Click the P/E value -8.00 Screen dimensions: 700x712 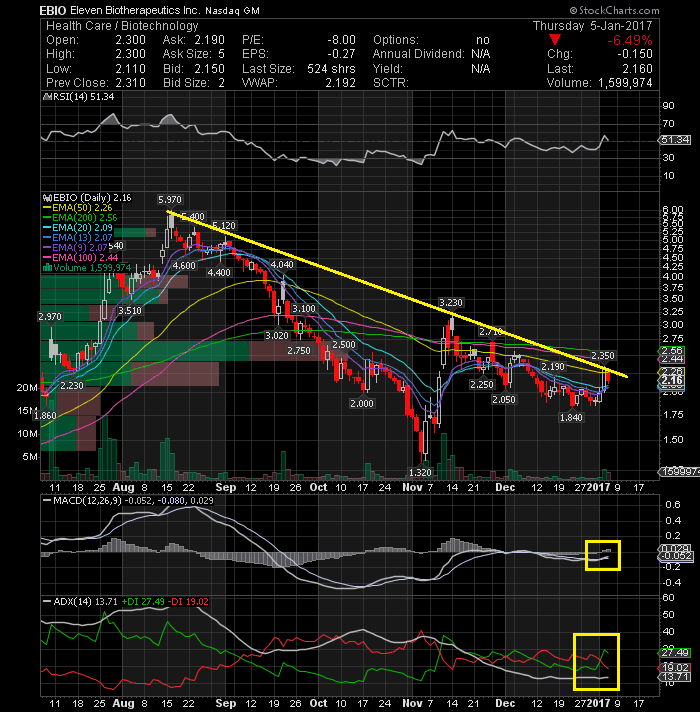pyautogui.click(x=341, y=40)
